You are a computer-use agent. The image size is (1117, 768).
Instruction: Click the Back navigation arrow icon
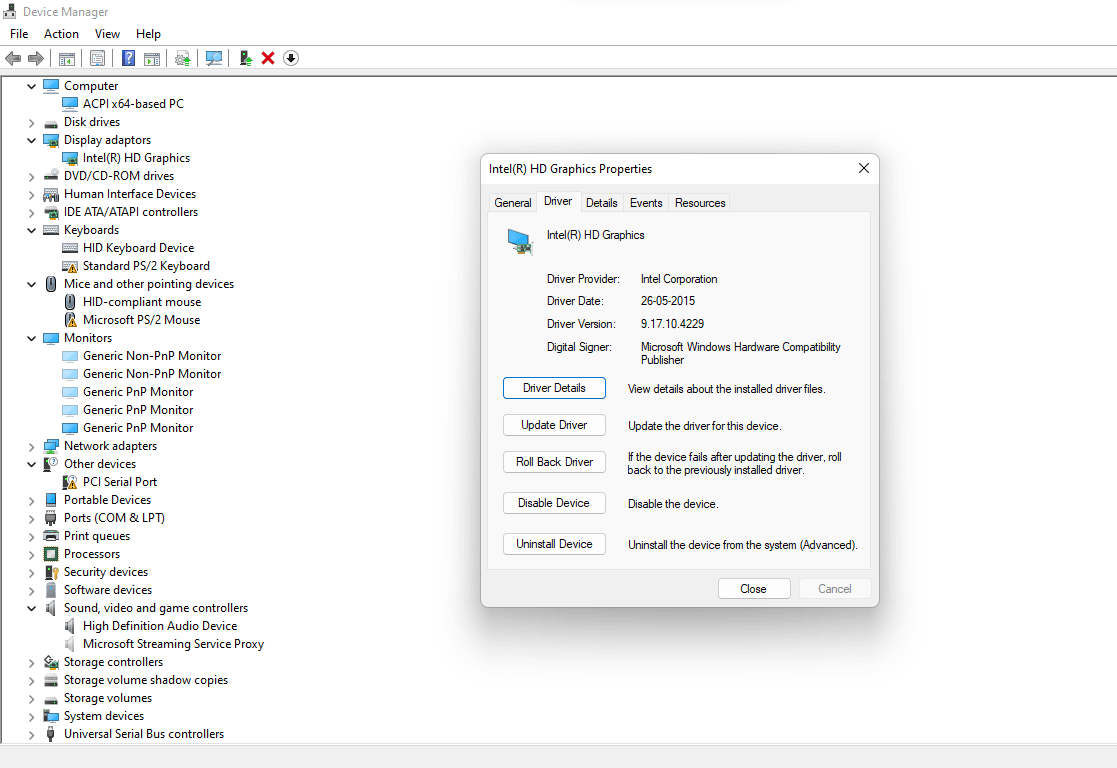[13, 58]
